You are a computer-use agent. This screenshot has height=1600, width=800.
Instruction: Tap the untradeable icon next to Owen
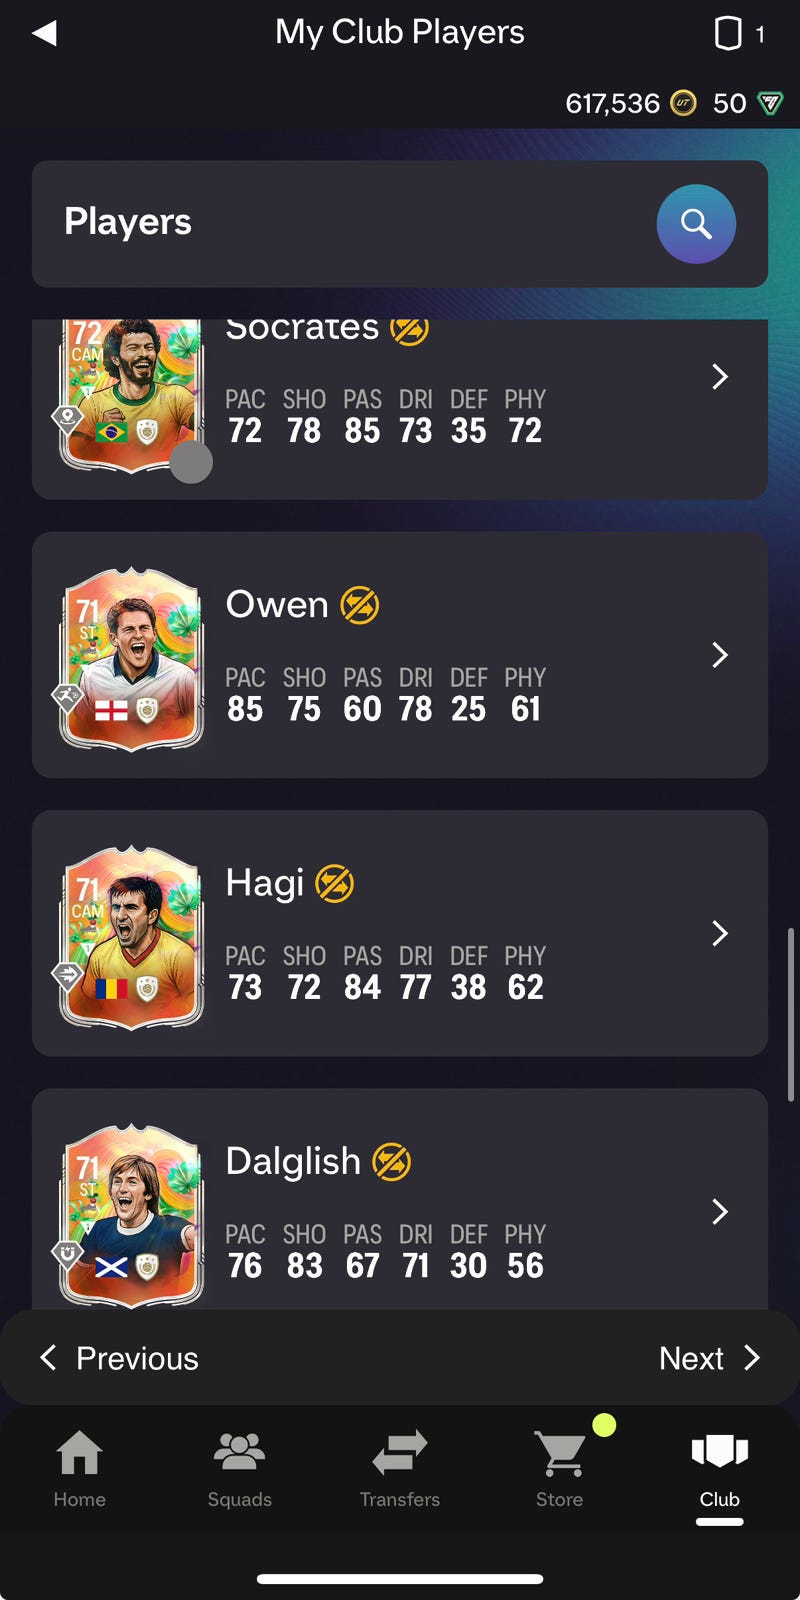[360, 605]
